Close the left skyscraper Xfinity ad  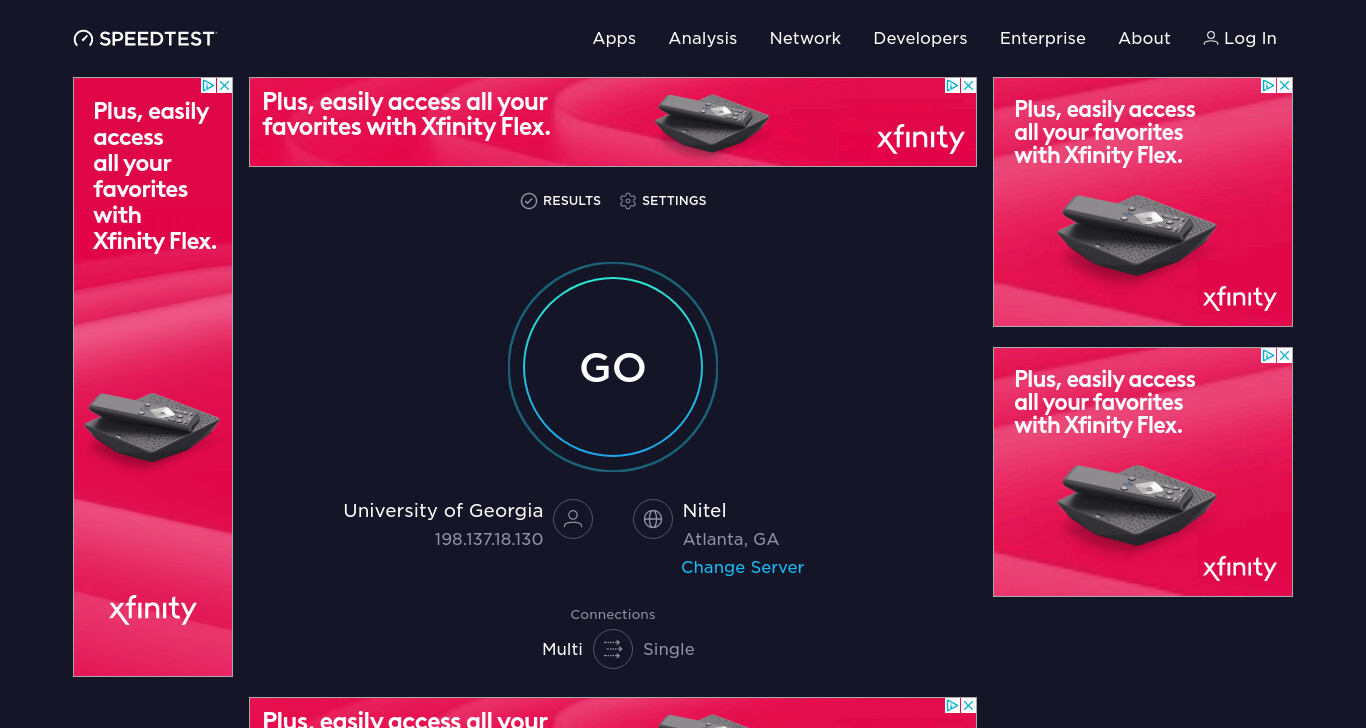pos(225,86)
